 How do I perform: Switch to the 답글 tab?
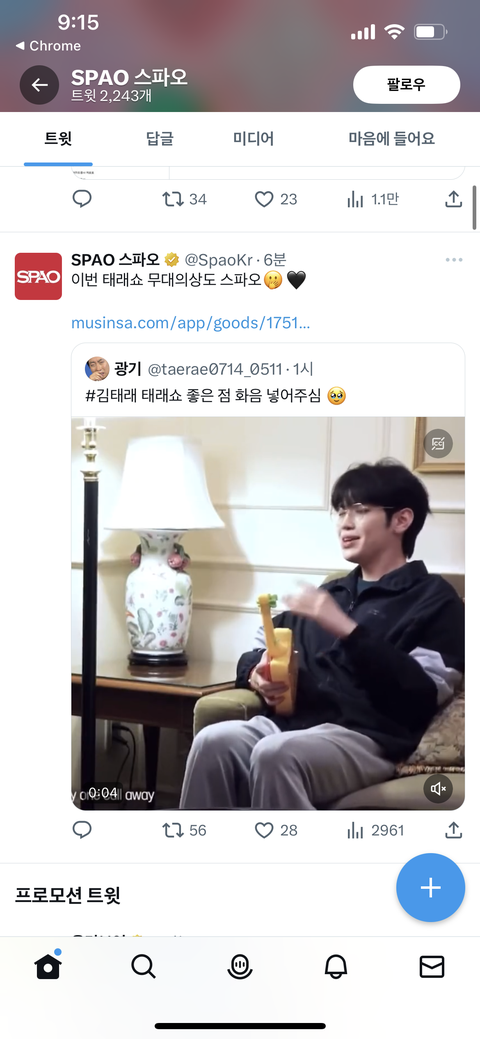tap(159, 138)
